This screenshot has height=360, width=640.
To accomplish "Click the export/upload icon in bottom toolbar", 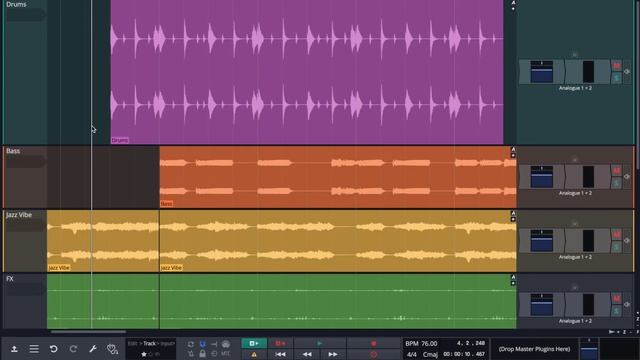I will 14,349.
